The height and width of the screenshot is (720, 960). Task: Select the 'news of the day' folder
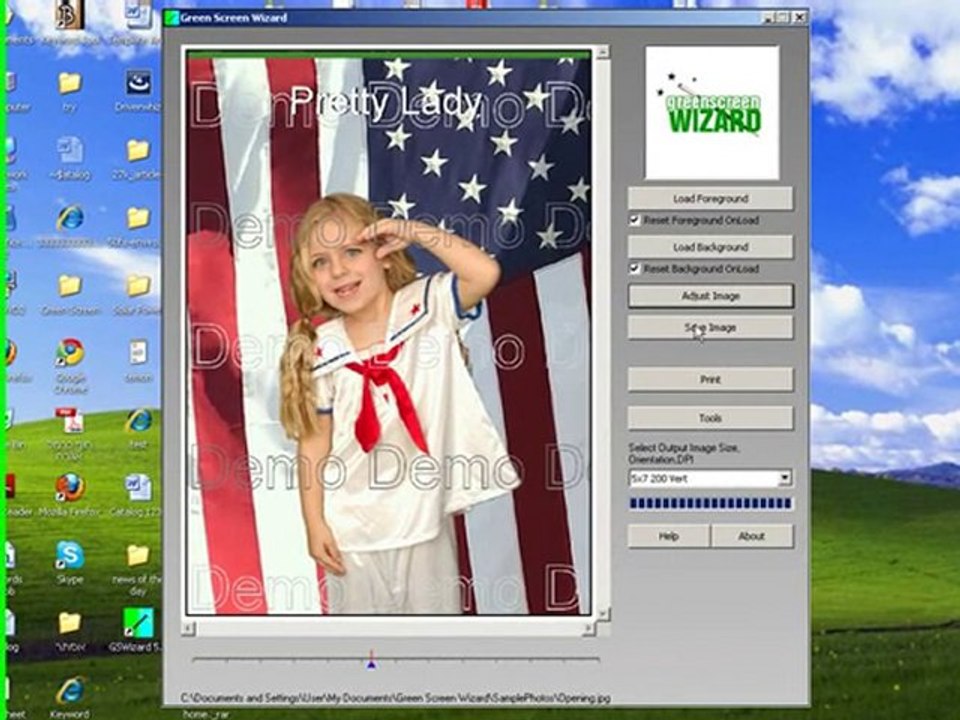[138, 555]
